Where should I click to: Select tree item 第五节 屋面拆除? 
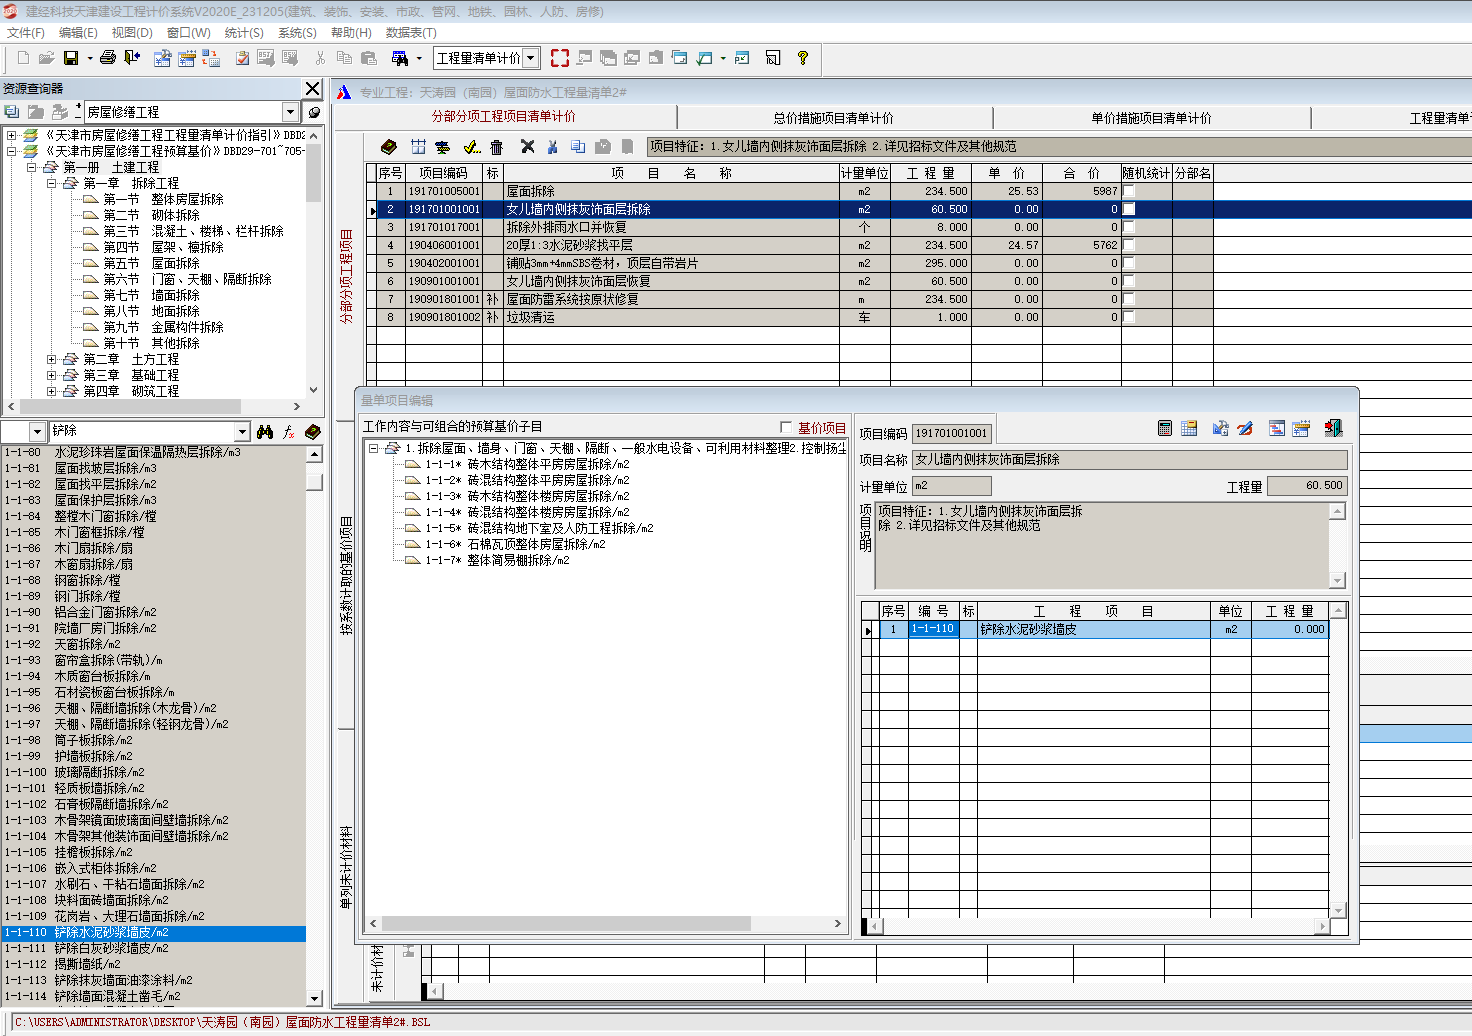pyautogui.click(x=152, y=263)
